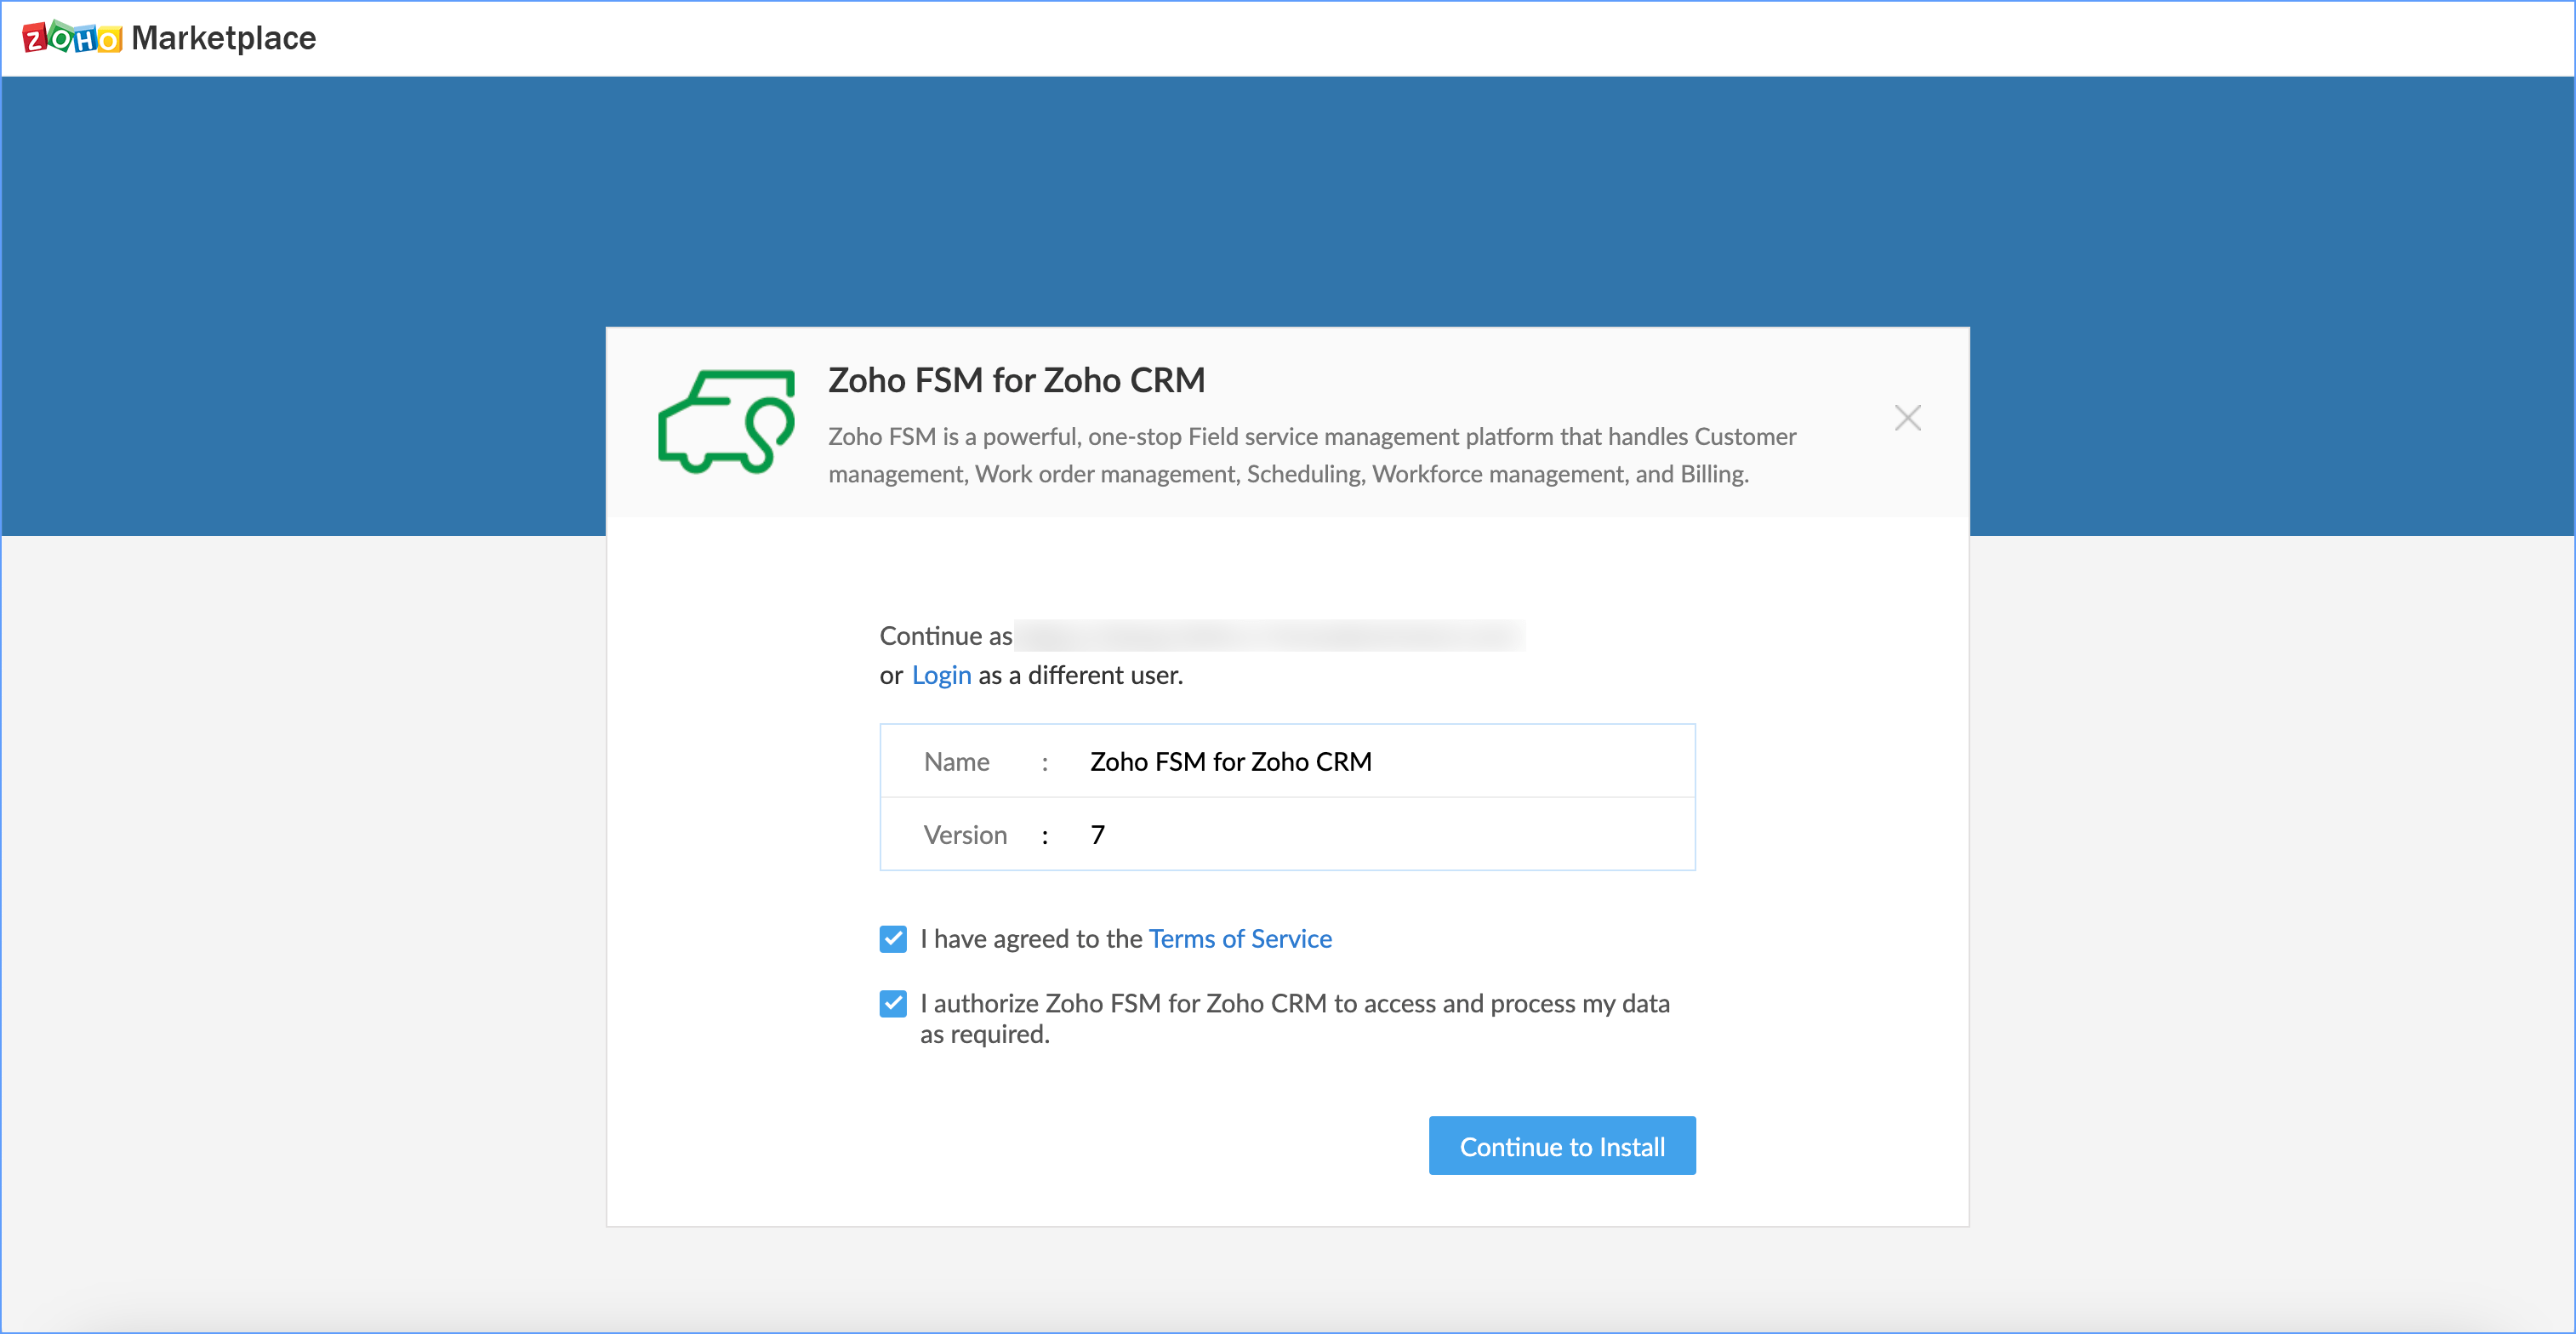Click the Zoho logo icon
The width and height of the screenshot is (2576, 1334).
71,38
